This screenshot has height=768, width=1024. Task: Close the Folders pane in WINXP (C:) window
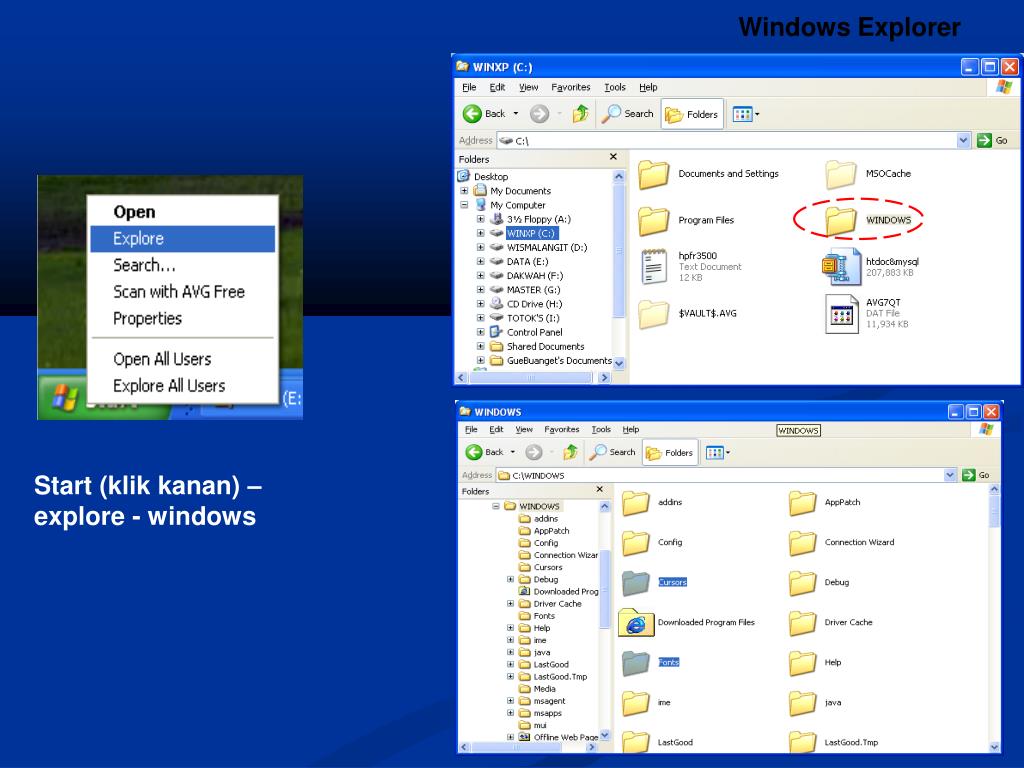(613, 157)
